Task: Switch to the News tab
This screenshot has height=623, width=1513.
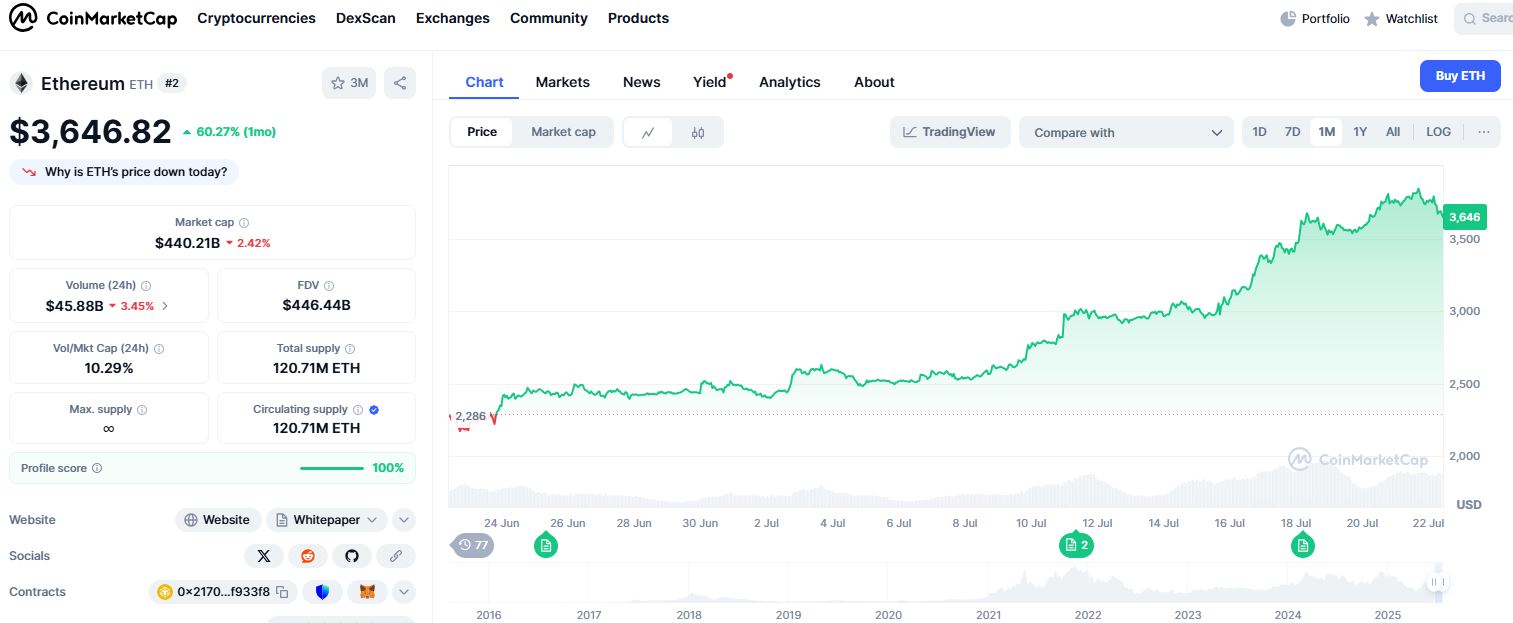Action: click(642, 82)
